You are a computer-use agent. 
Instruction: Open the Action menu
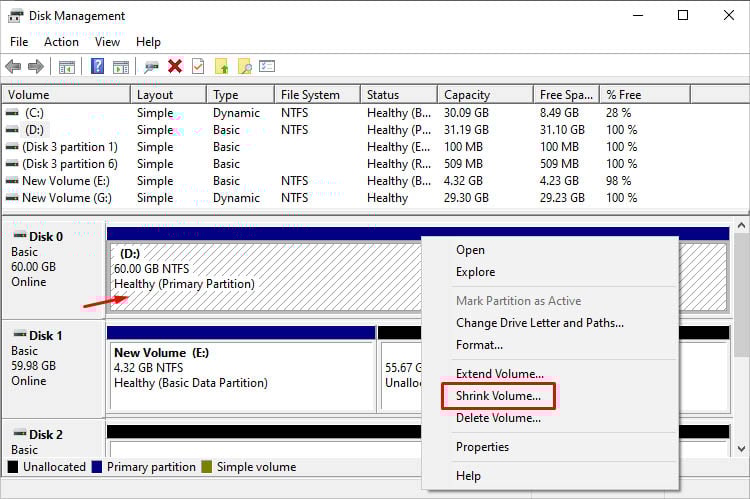point(61,42)
